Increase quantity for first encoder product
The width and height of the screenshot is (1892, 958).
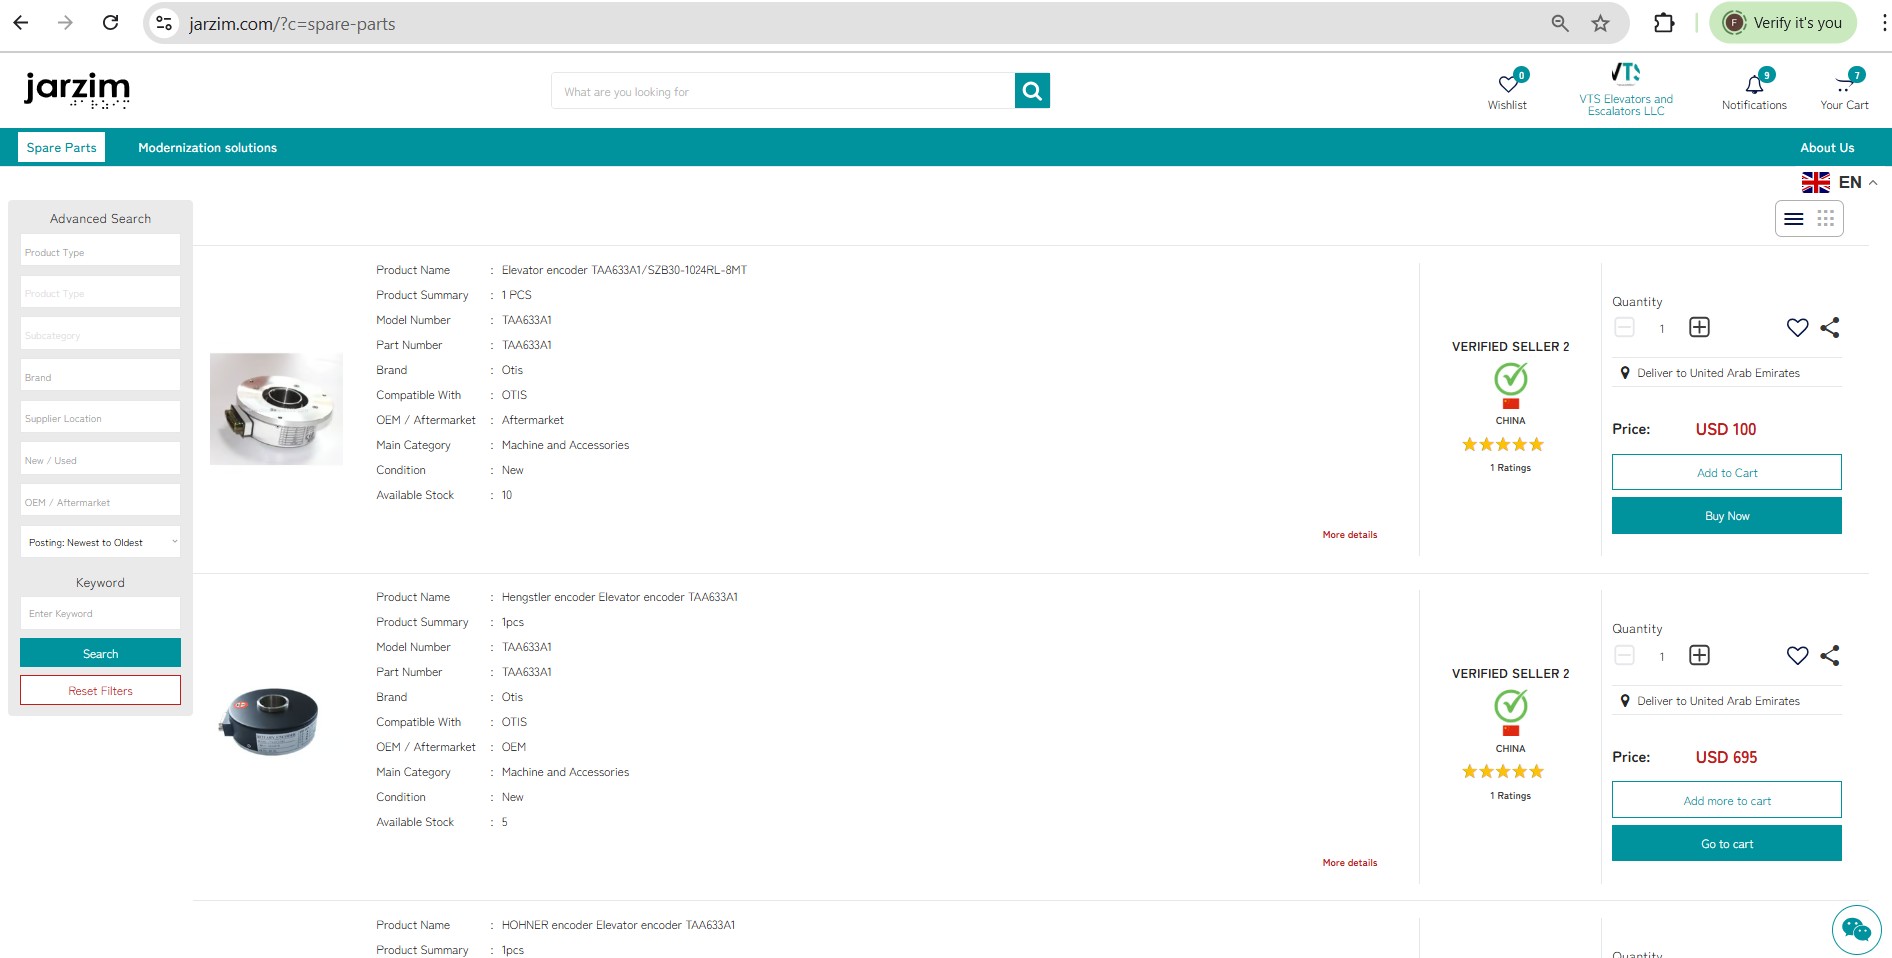pyautogui.click(x=1699, y=328)
